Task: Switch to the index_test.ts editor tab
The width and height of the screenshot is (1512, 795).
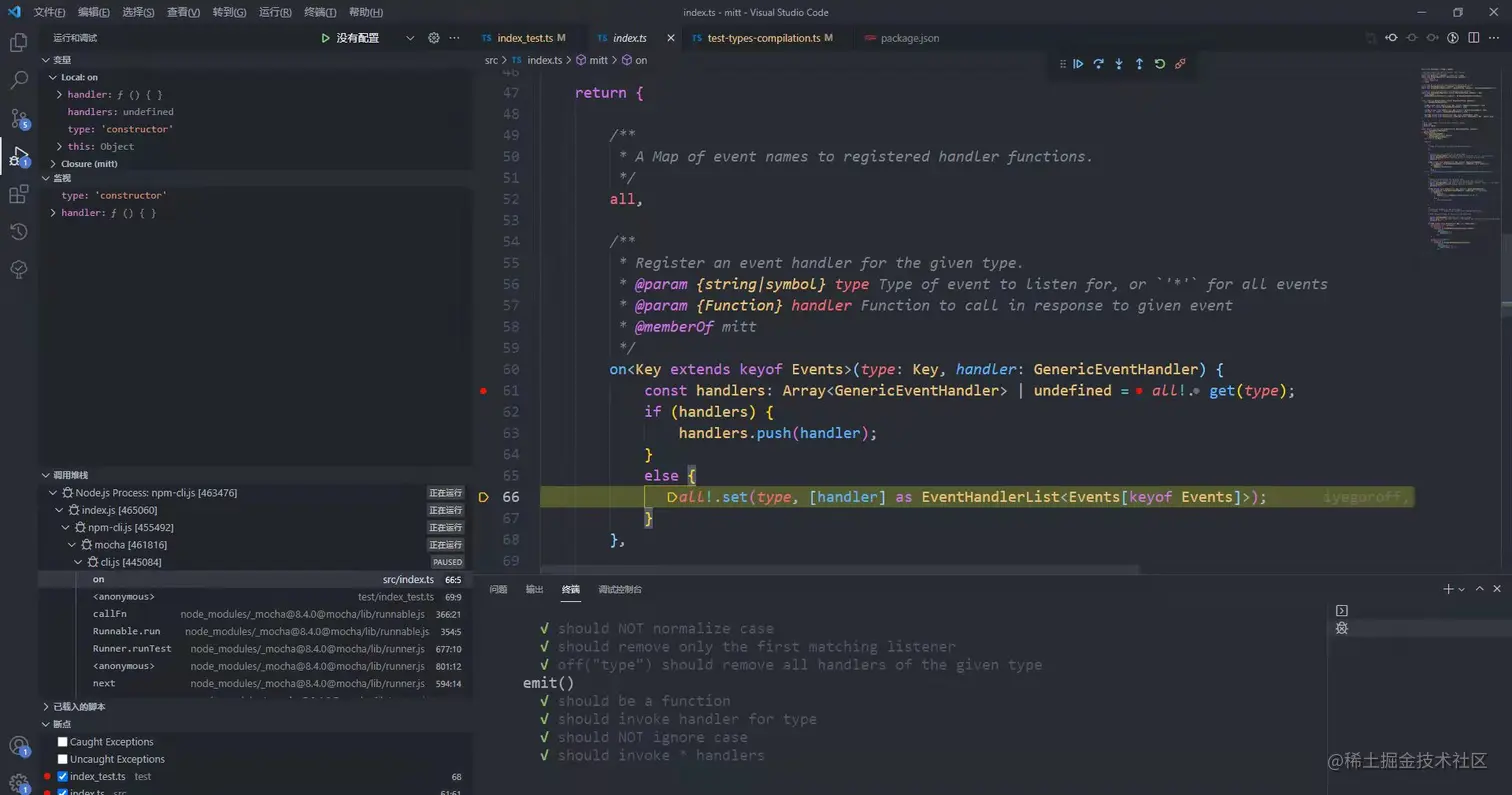Action: click(525, 38)
